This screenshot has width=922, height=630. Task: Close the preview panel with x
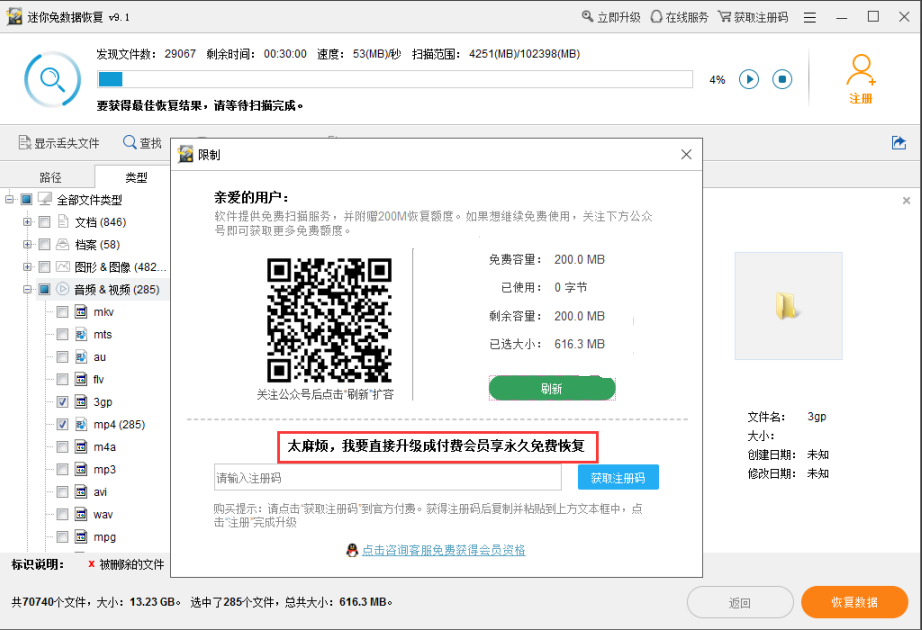(x=906, y=201)
